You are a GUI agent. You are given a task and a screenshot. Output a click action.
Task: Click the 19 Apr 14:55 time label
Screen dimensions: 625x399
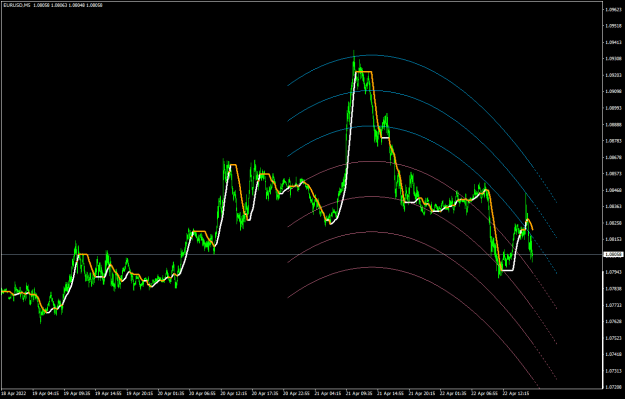108,393
